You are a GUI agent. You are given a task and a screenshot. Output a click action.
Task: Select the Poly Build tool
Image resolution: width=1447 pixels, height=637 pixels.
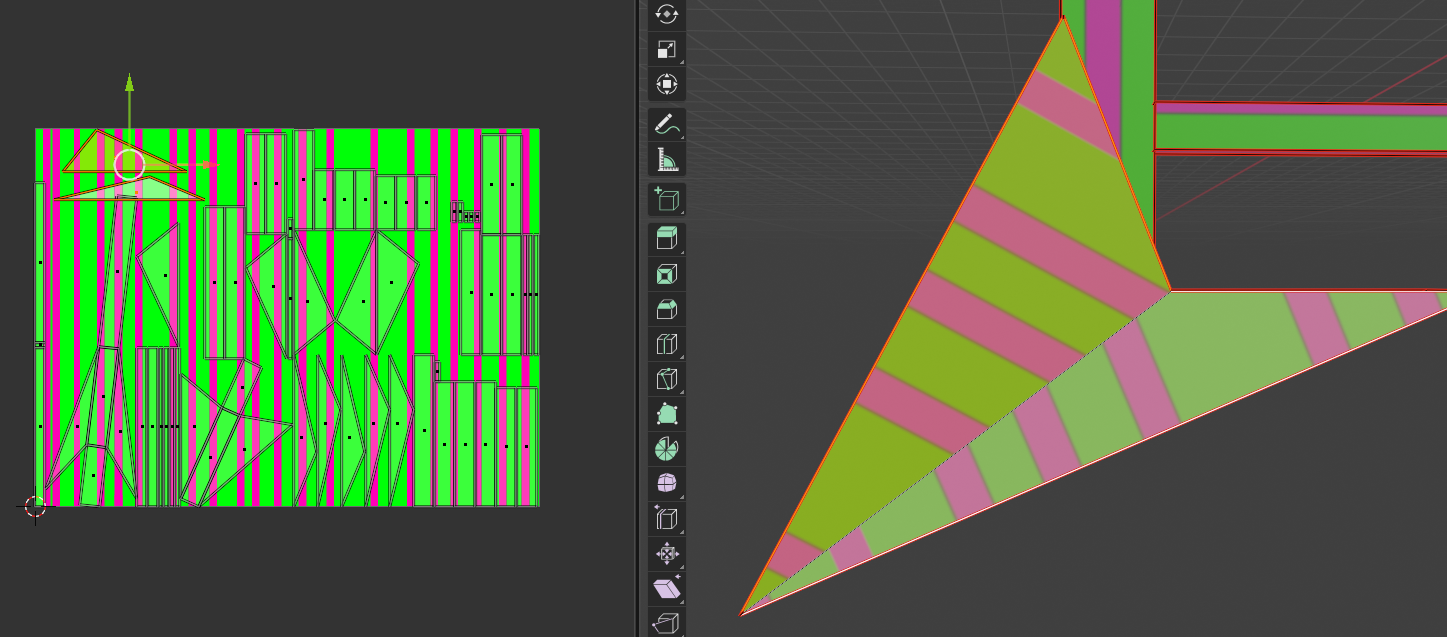point(667,414)
